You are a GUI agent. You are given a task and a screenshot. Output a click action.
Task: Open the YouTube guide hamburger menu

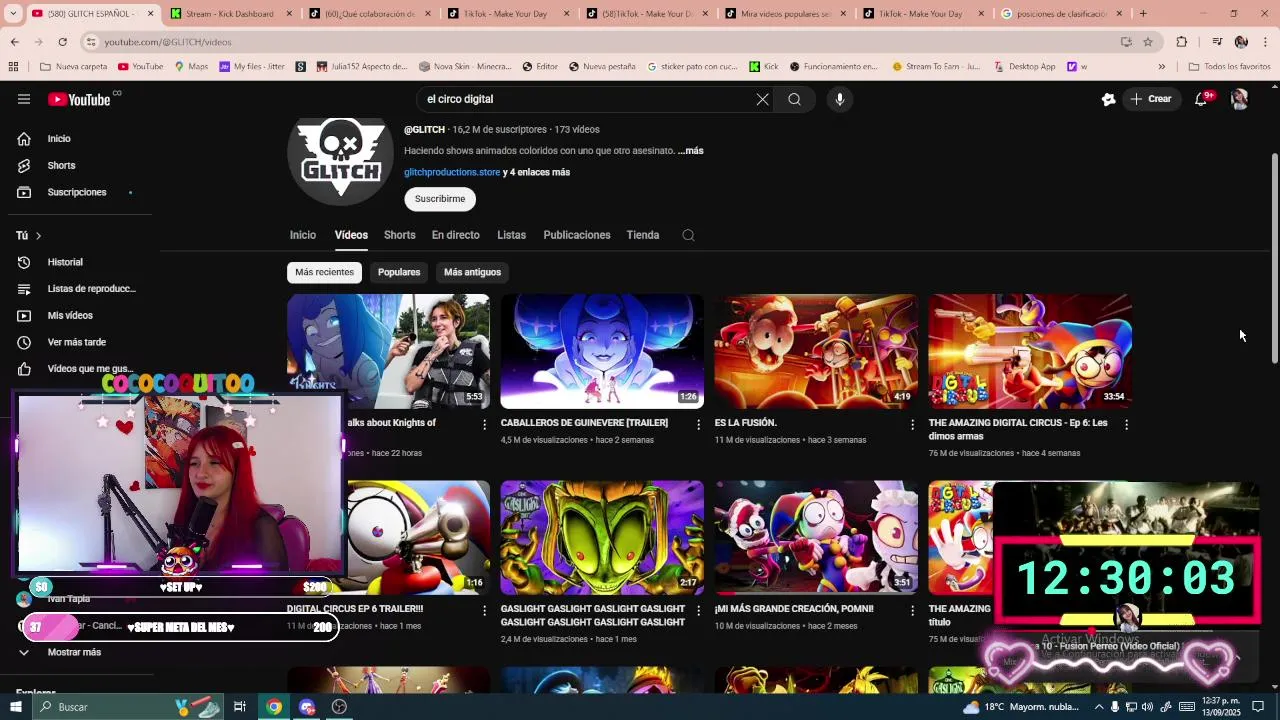click(x=24, y=99)
